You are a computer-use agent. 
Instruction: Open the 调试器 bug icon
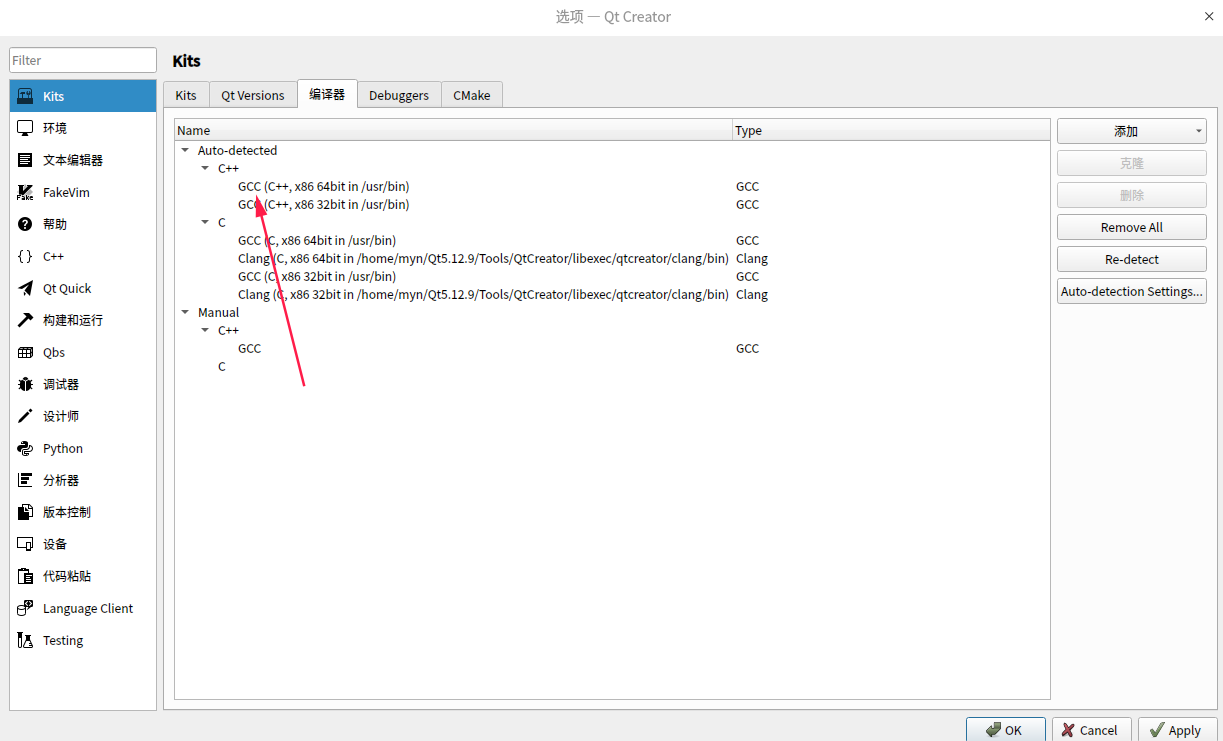tap(25, 384)
